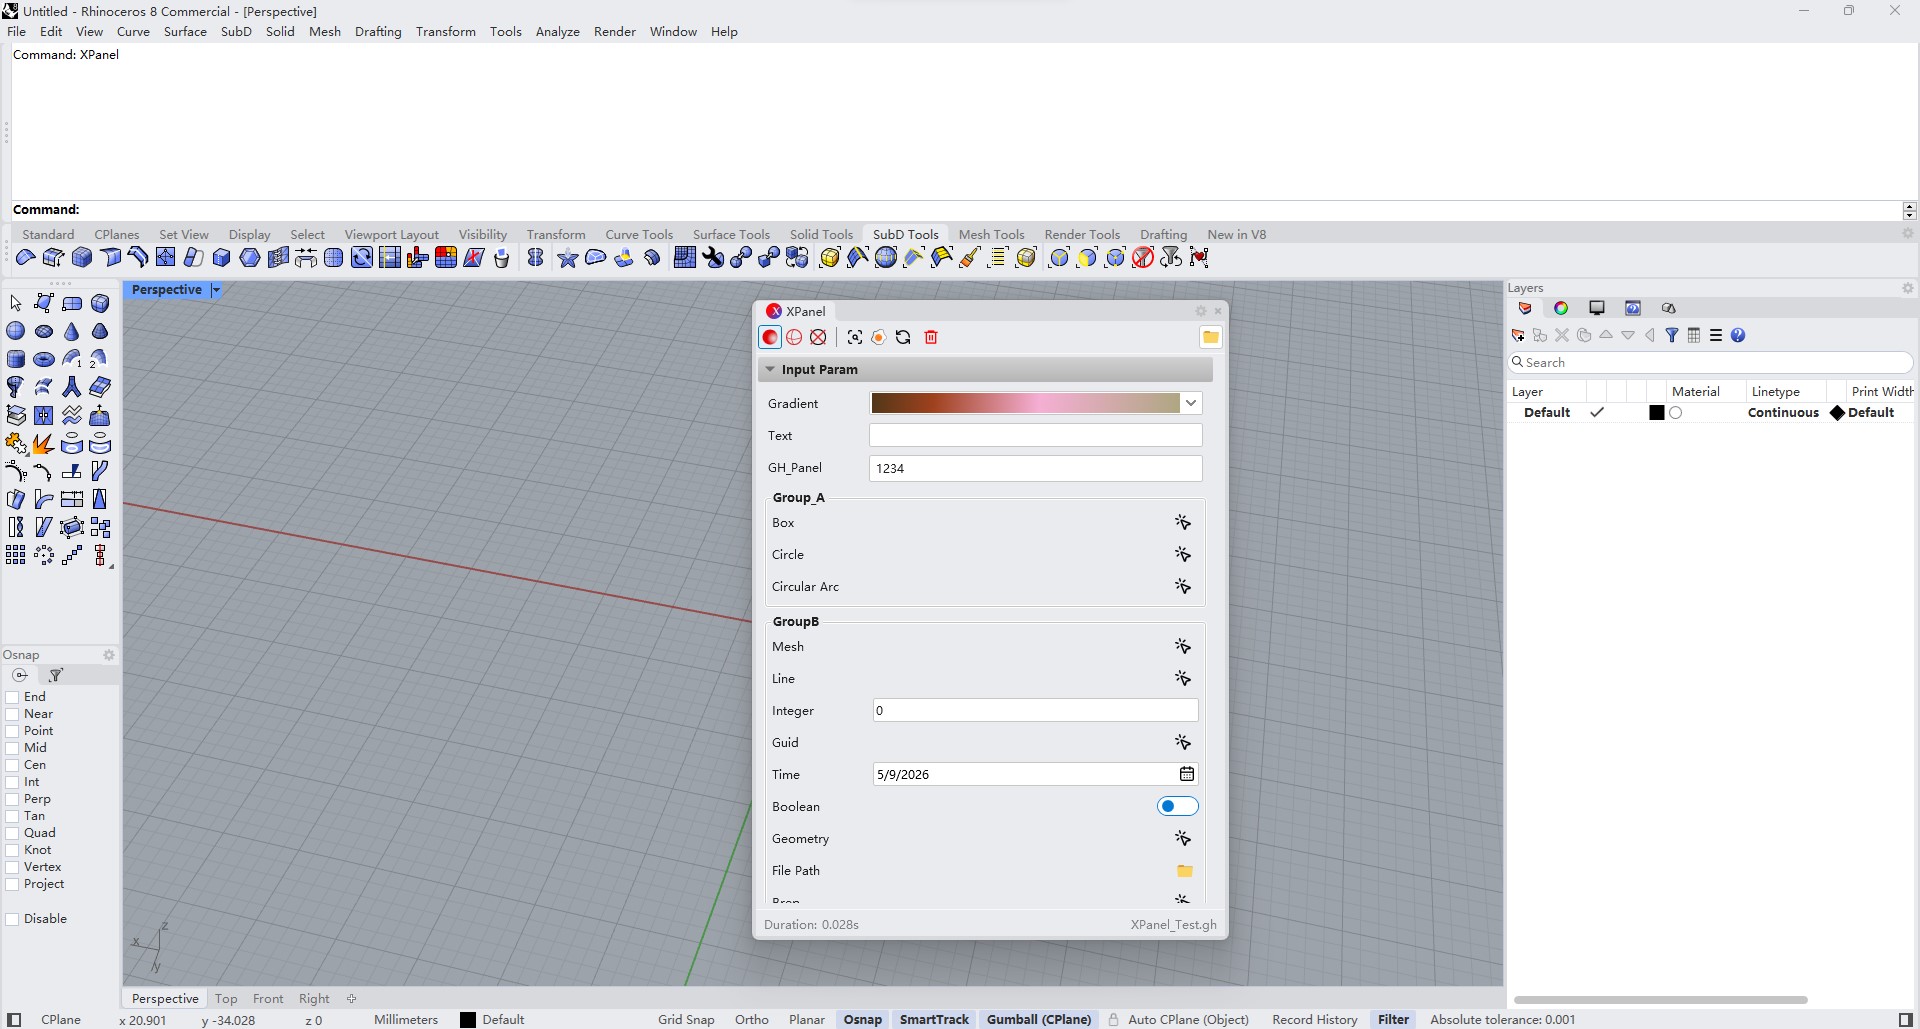Enable the Mid osnap checkbox
The height and width of the screenshot is (1029, 1920).
(13, 748)
